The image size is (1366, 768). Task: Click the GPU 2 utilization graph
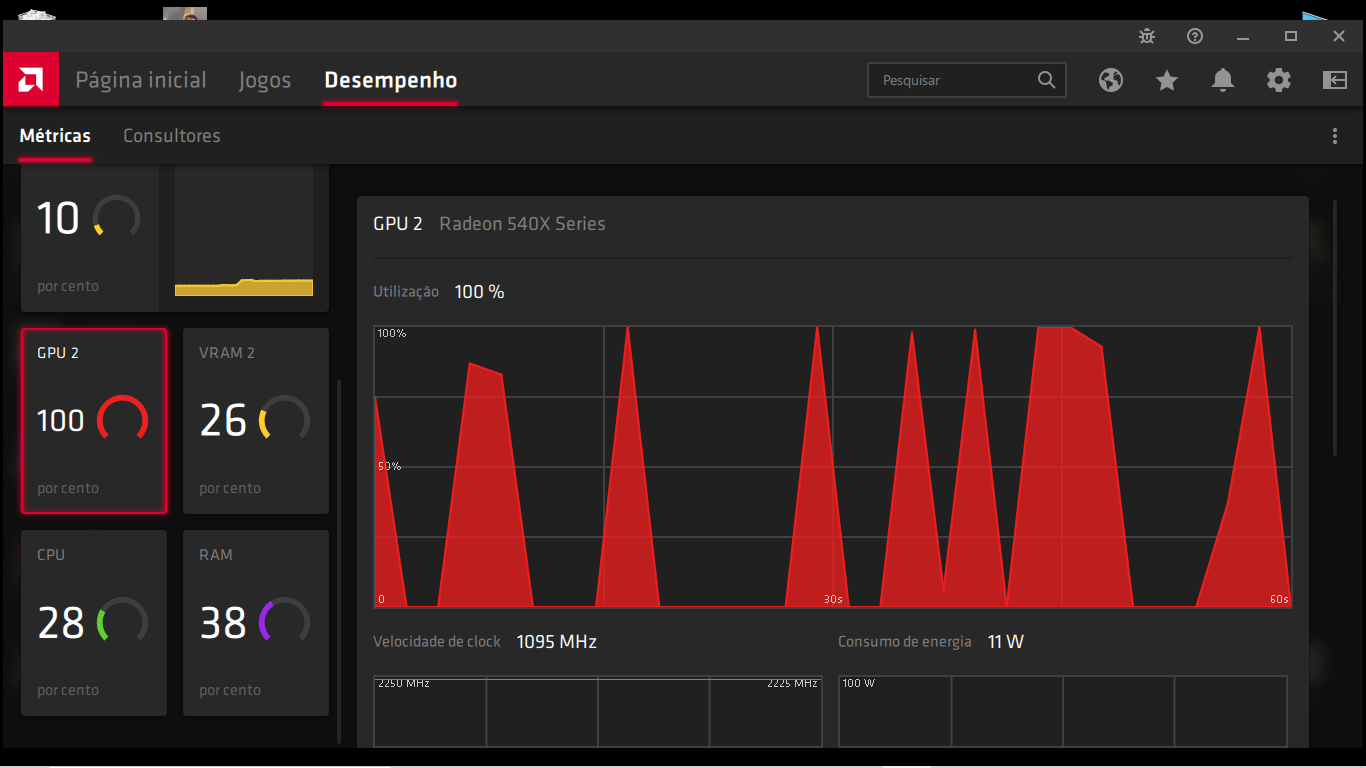[833, 467]
